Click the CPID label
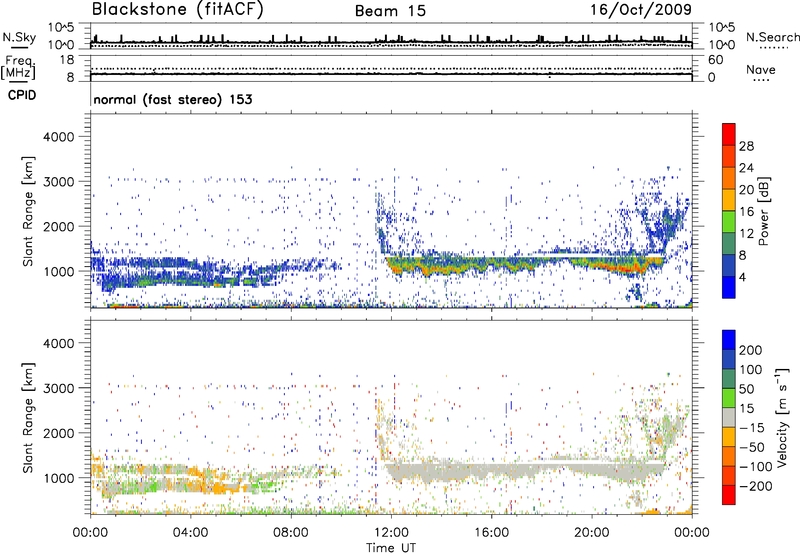800x554 pixels. point(22,95)
